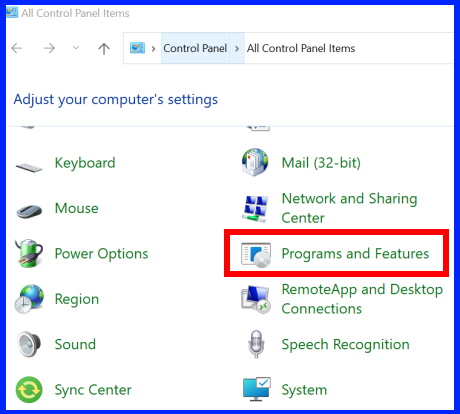Click the System monitor icon
Screen dimensions: 460x414
coord(257,389)
